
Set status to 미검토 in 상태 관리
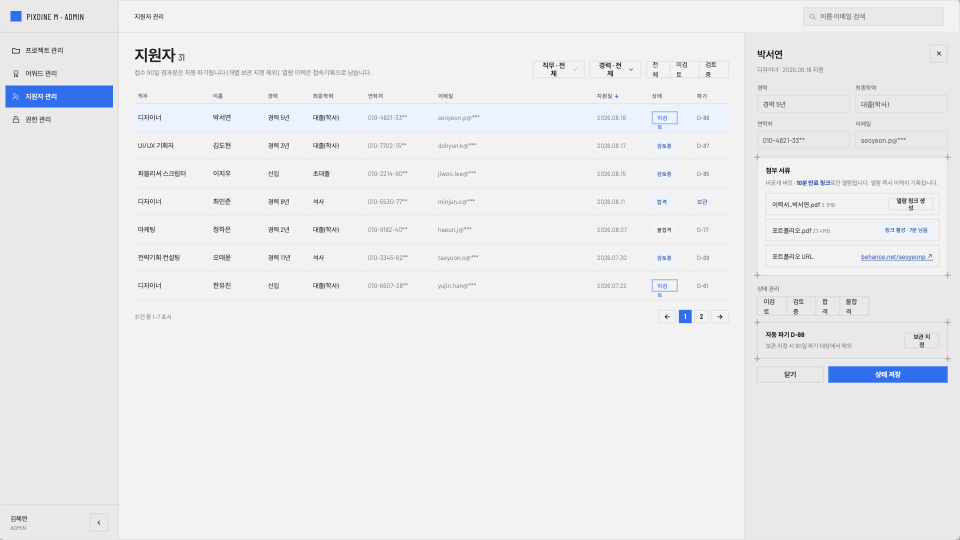tap(770, 306)
